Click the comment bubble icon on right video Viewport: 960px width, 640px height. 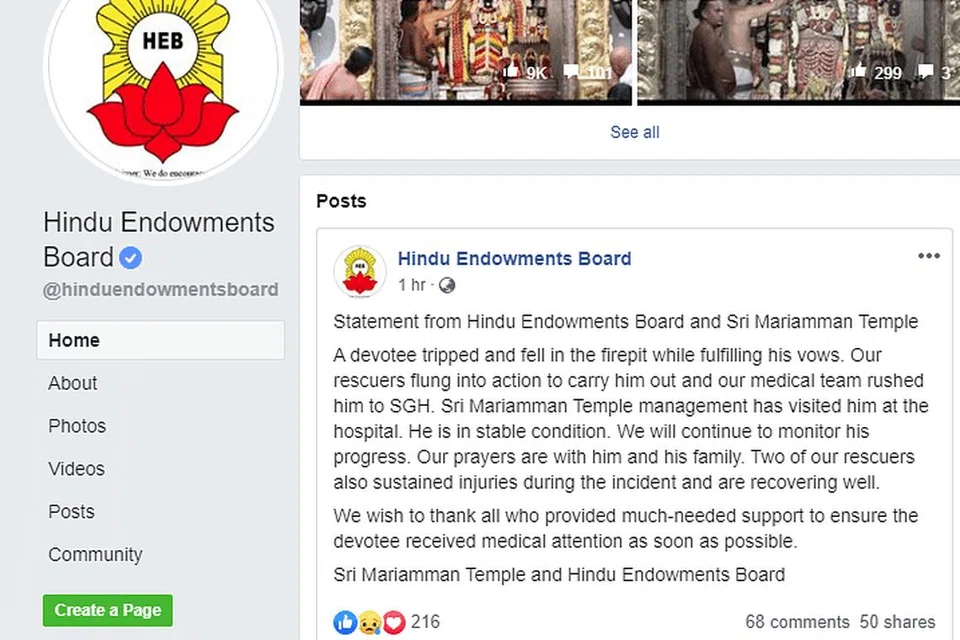tap(925, 72)
